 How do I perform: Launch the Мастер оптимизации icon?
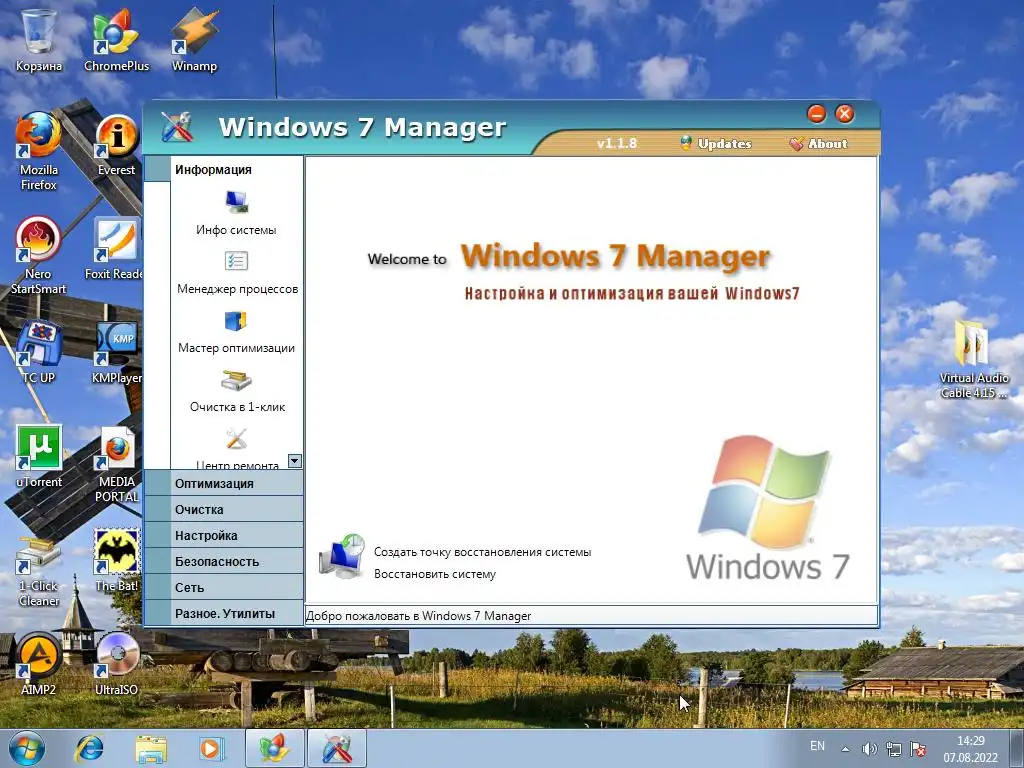[x=236, y=321]
